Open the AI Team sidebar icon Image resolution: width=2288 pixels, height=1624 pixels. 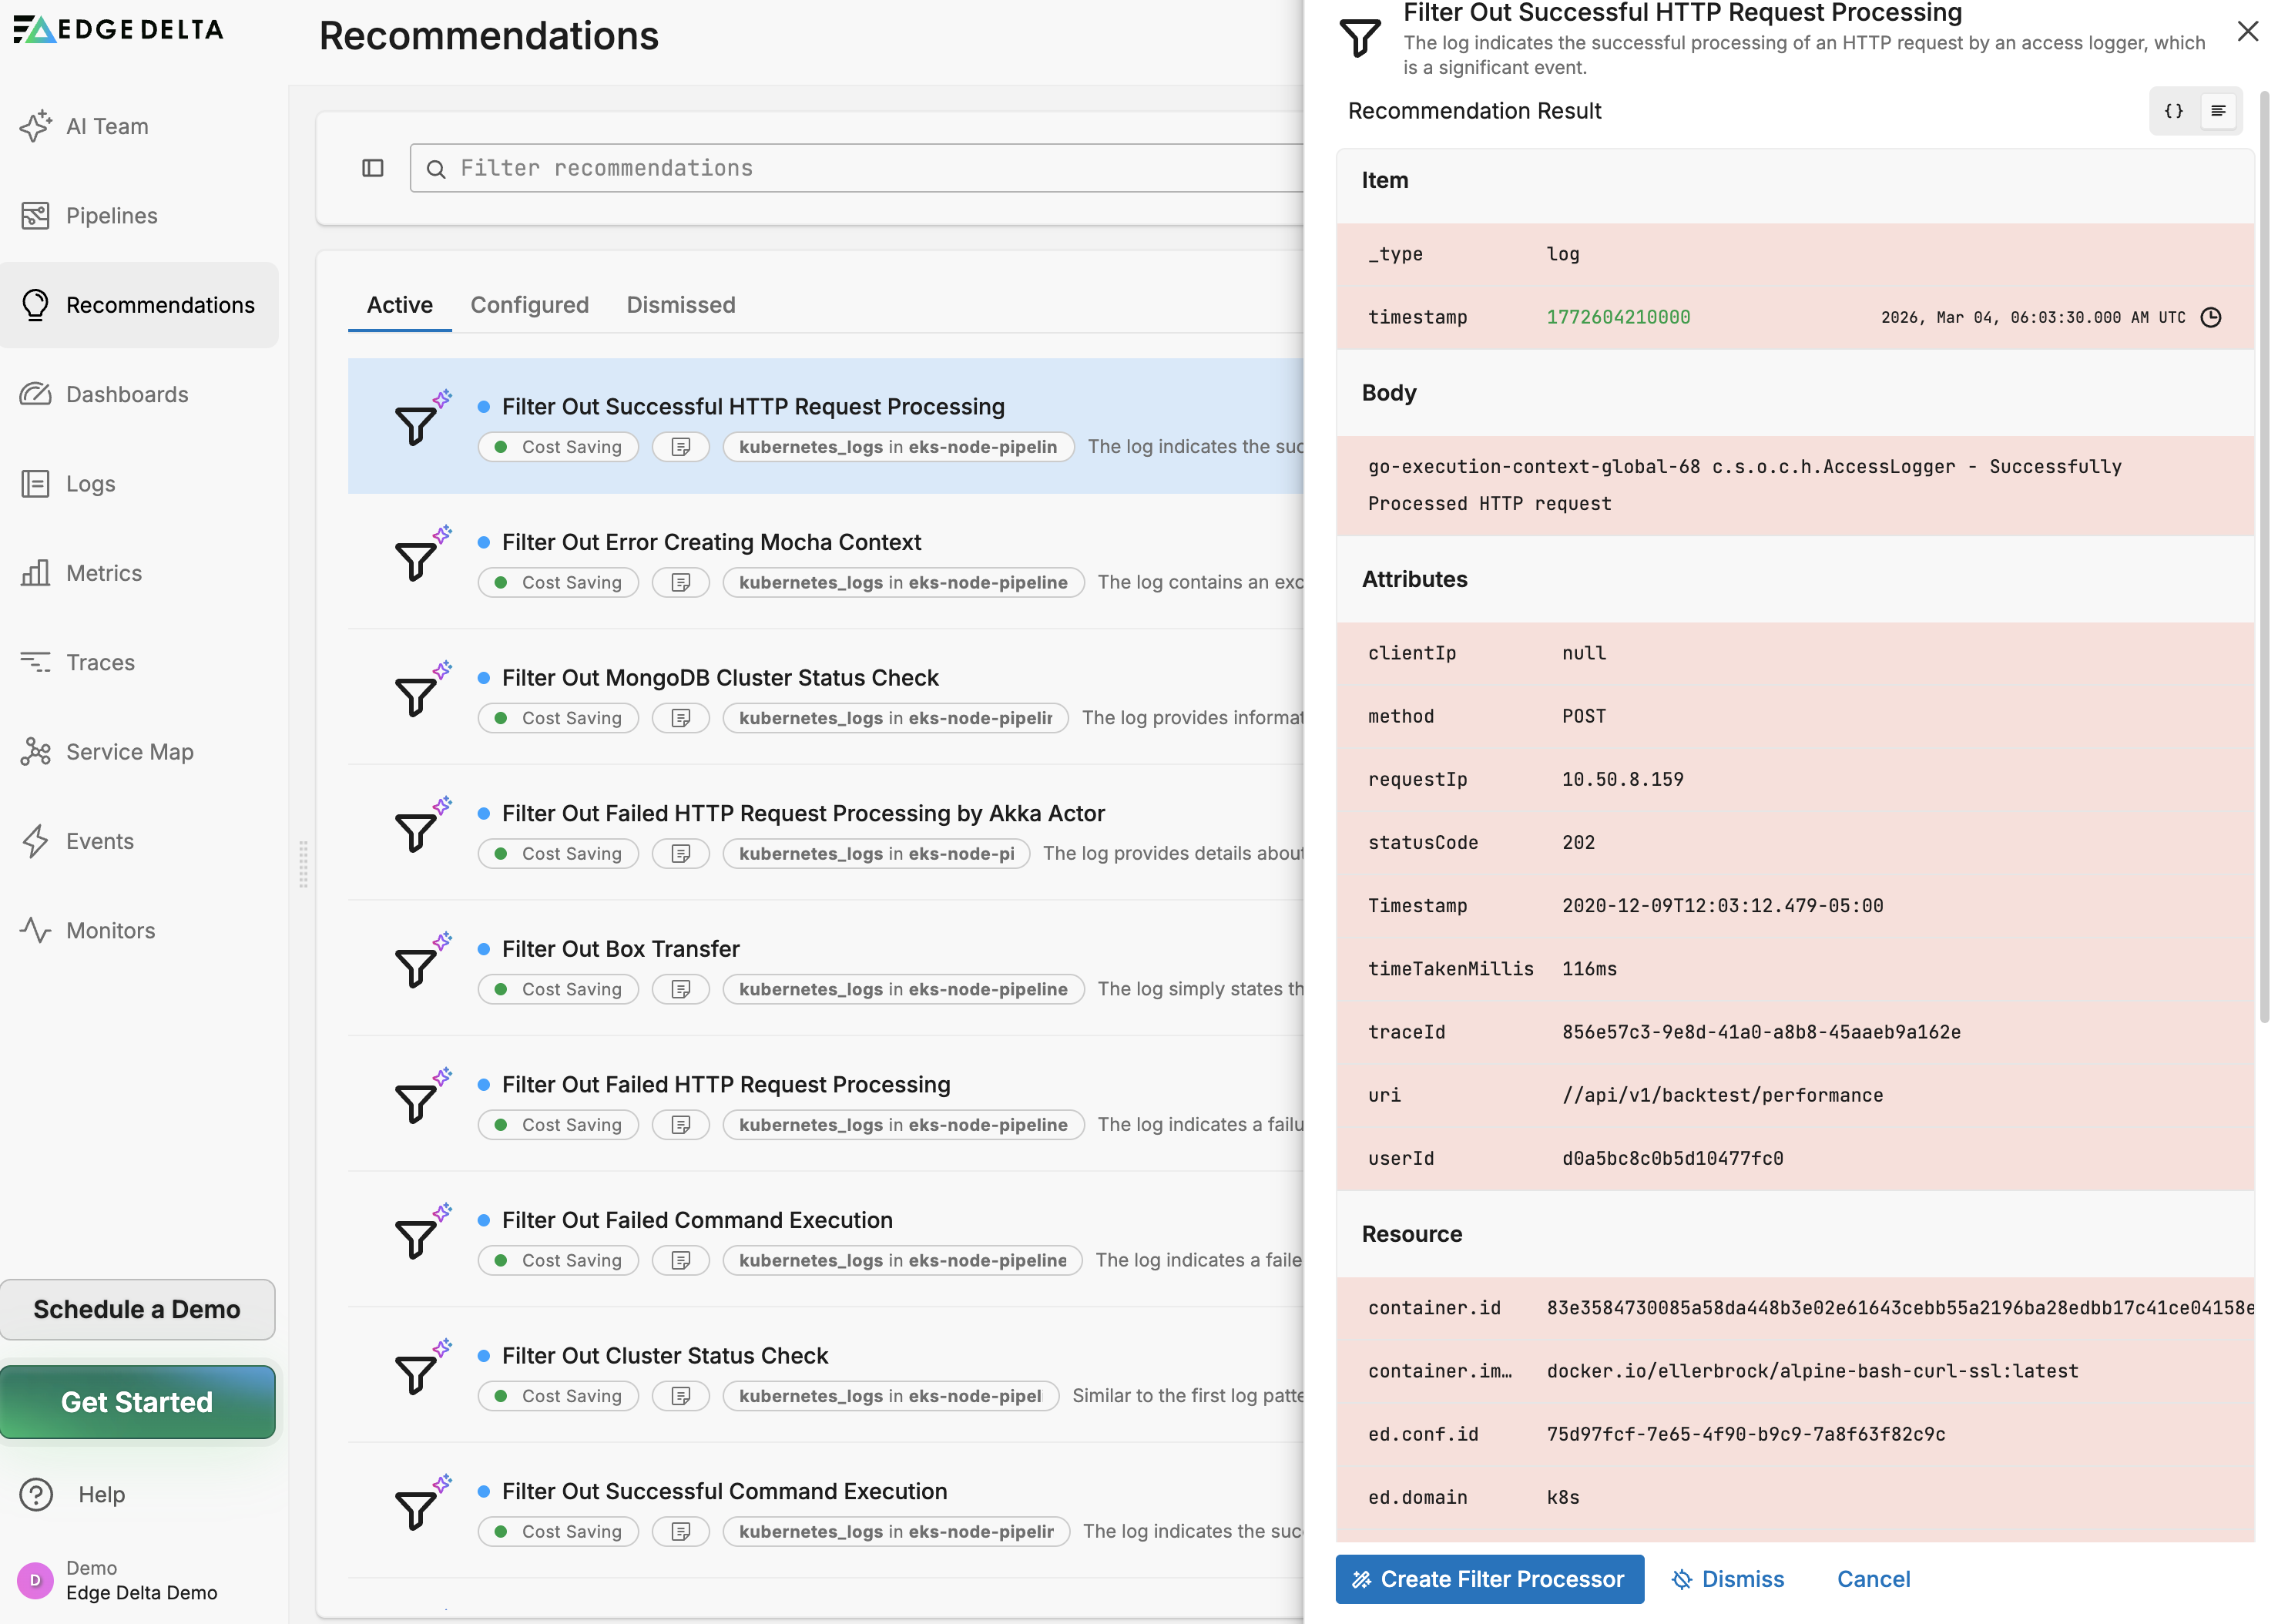click(36, 126)
